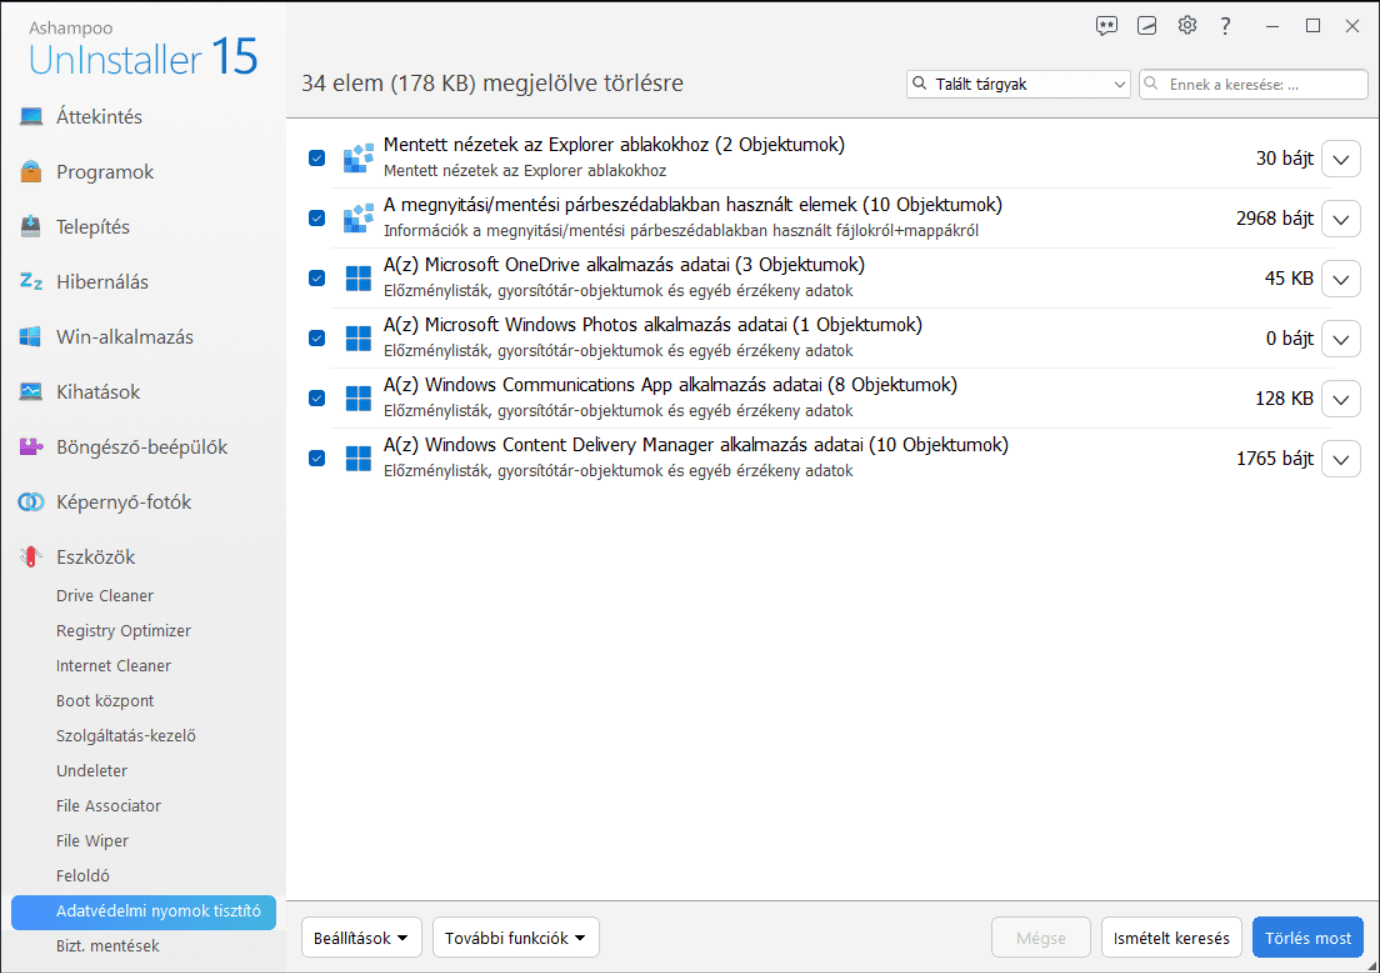This screenshot has width=1380, height=973.
Task: Open settings gear icon in title bar
Action: [x=1187, y=26]
